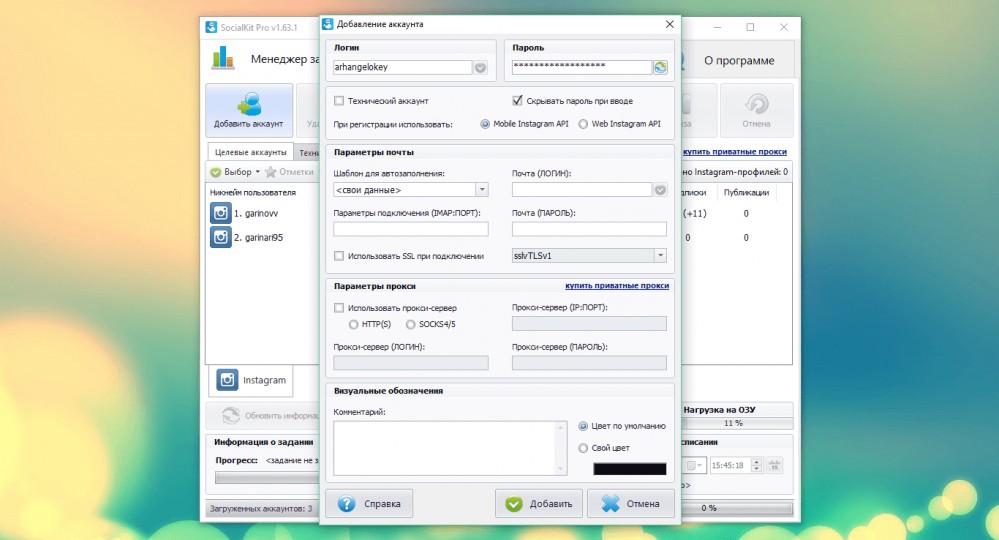Add account button in main window
999x540 pixels.
(248, 110)
